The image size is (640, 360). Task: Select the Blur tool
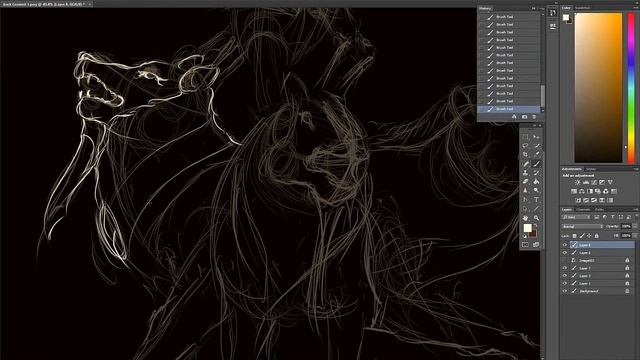tap(525, 191)
